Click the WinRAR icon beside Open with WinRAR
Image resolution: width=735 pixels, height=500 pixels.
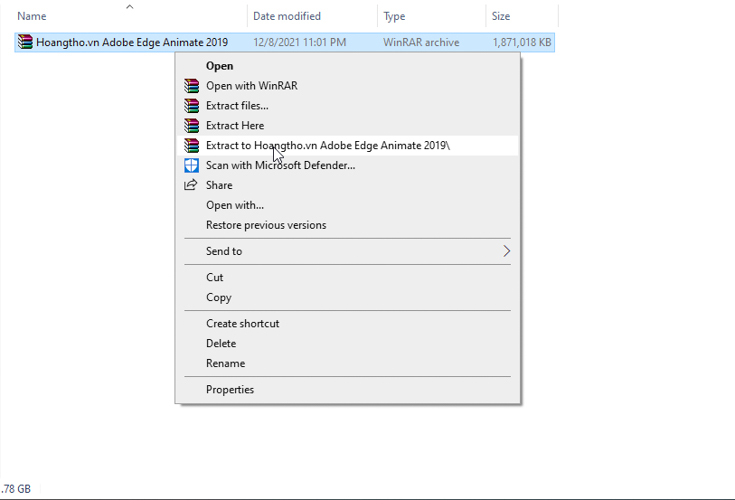pos(191,86)
